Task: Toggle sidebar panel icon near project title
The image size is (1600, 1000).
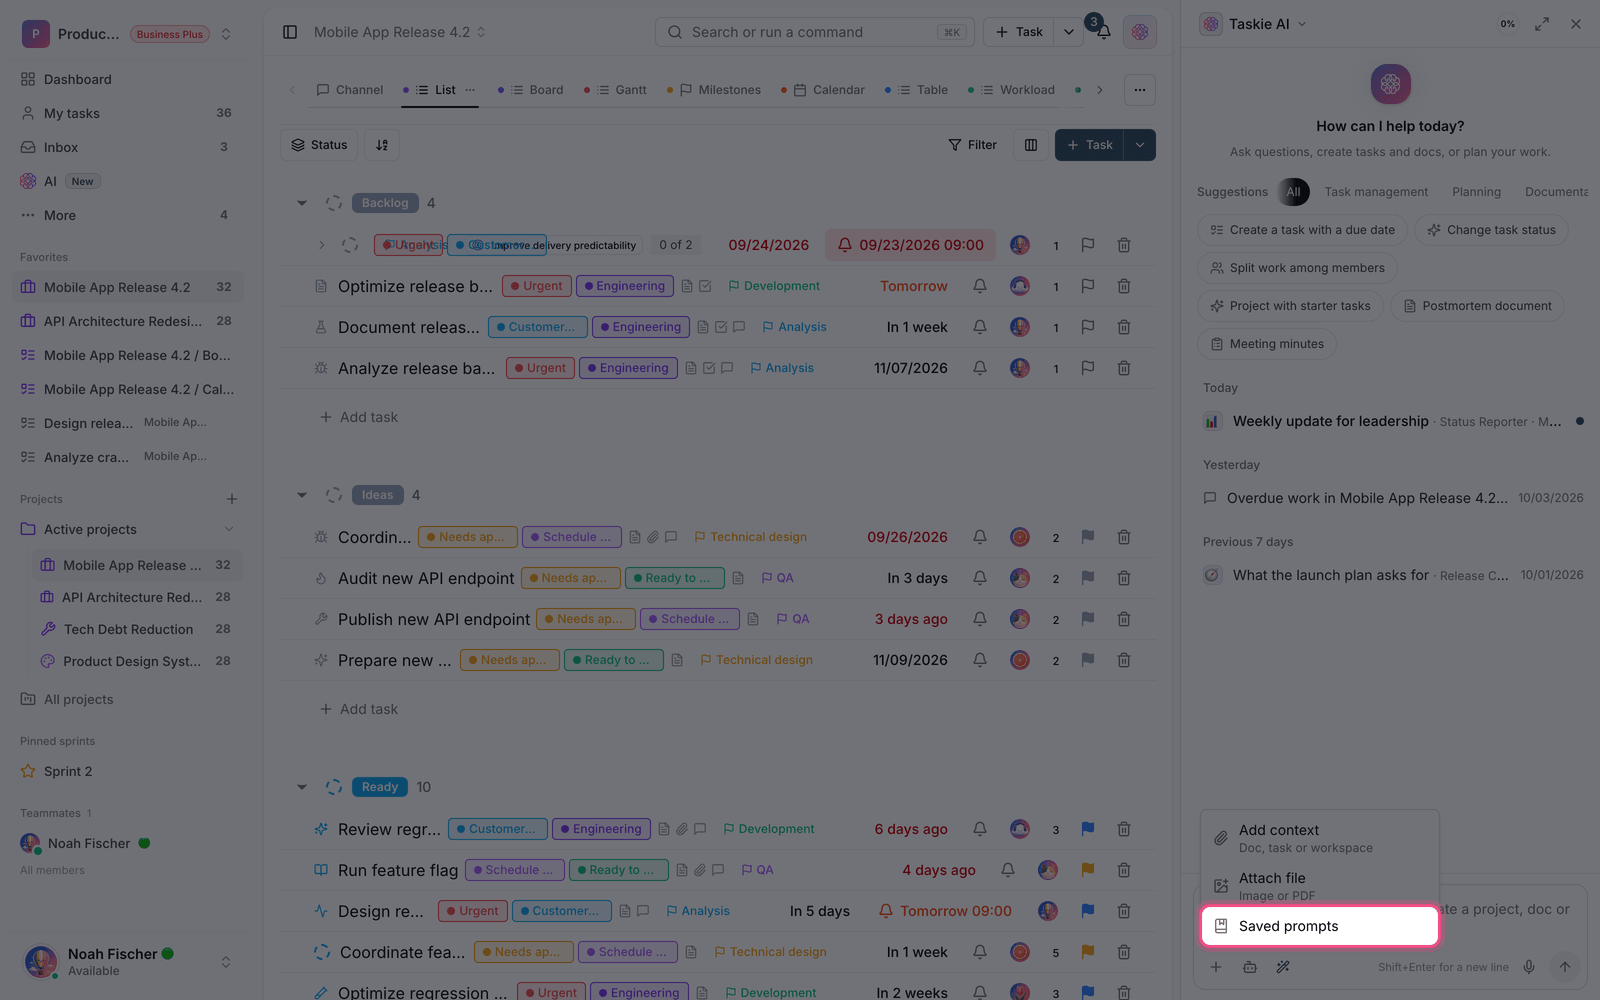Action: [x=290, y=32]
